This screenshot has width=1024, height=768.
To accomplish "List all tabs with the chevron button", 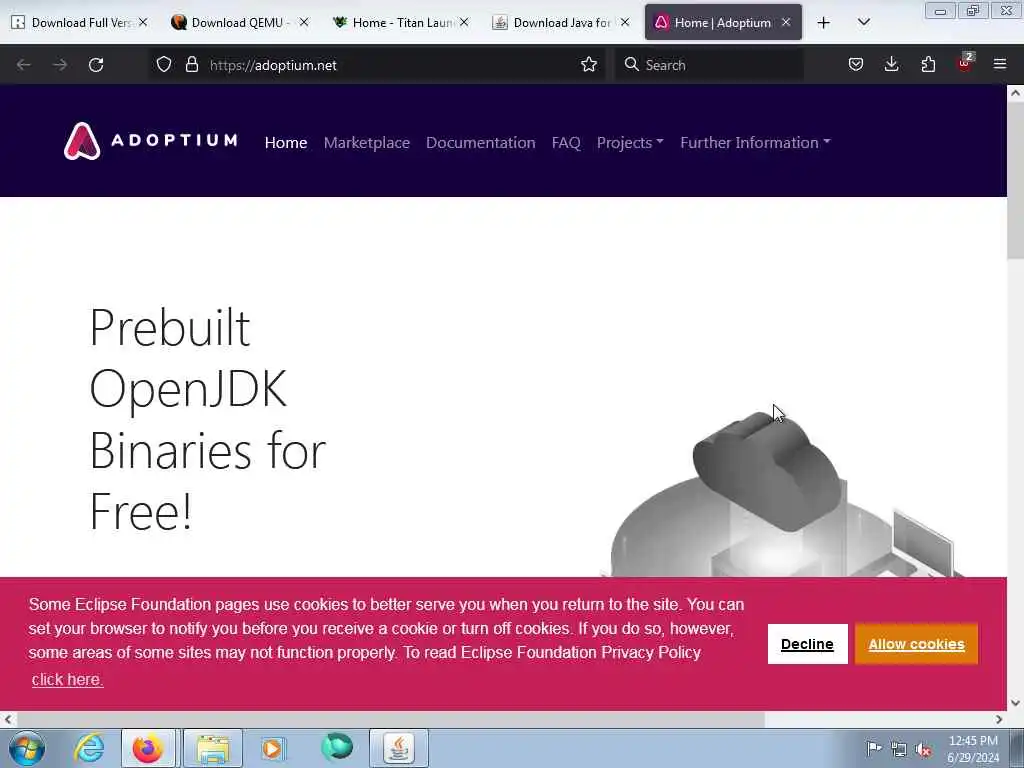I will (863, 22).
